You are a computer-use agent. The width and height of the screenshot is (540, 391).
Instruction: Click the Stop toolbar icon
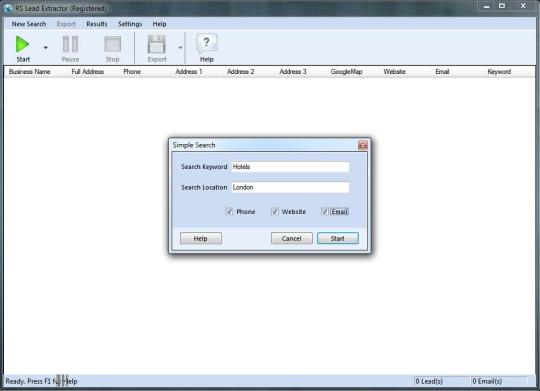(112, 44)
